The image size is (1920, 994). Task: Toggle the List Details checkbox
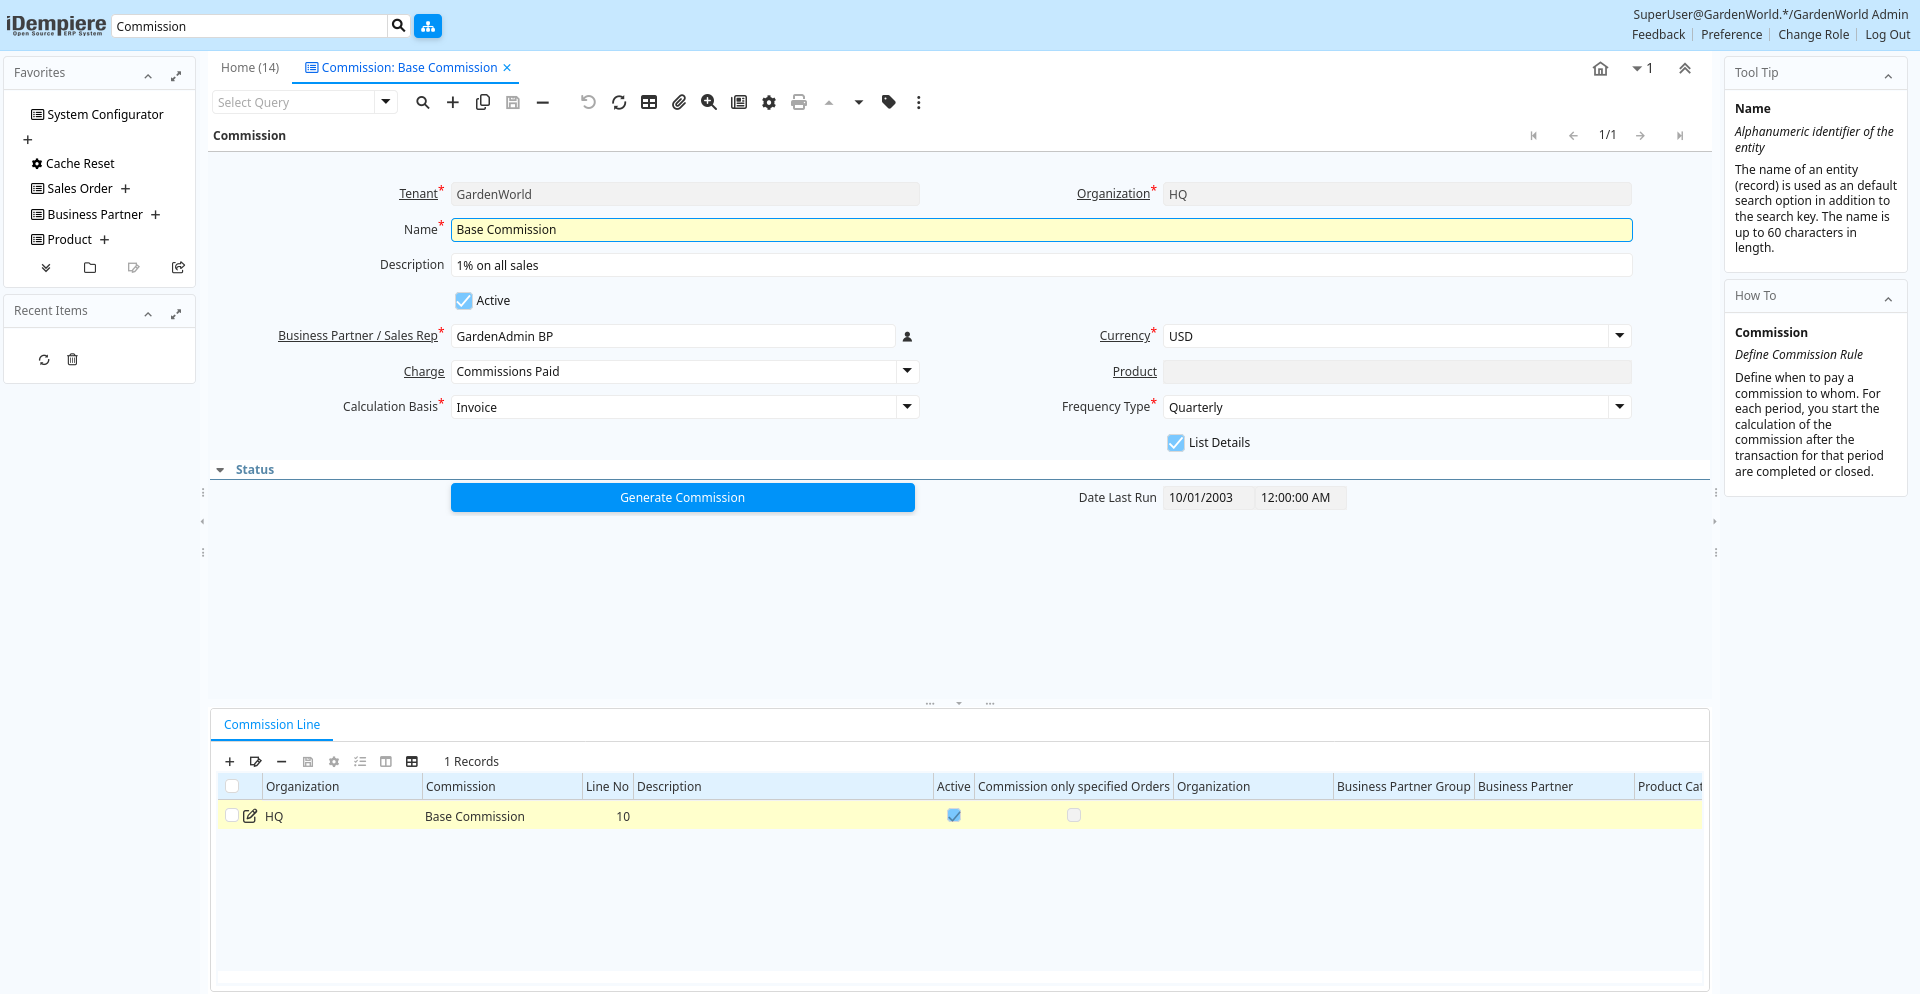(x=1176, y=443)
